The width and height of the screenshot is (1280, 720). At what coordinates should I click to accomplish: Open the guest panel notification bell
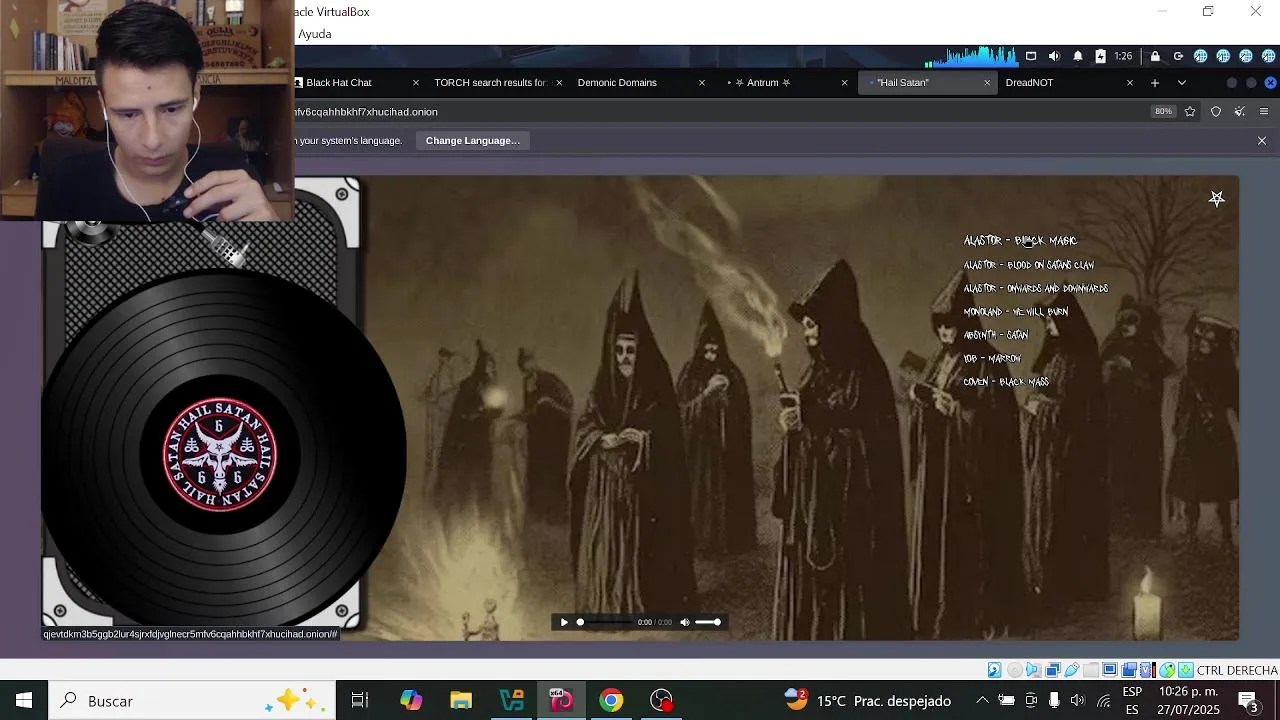coord(1078,56)
